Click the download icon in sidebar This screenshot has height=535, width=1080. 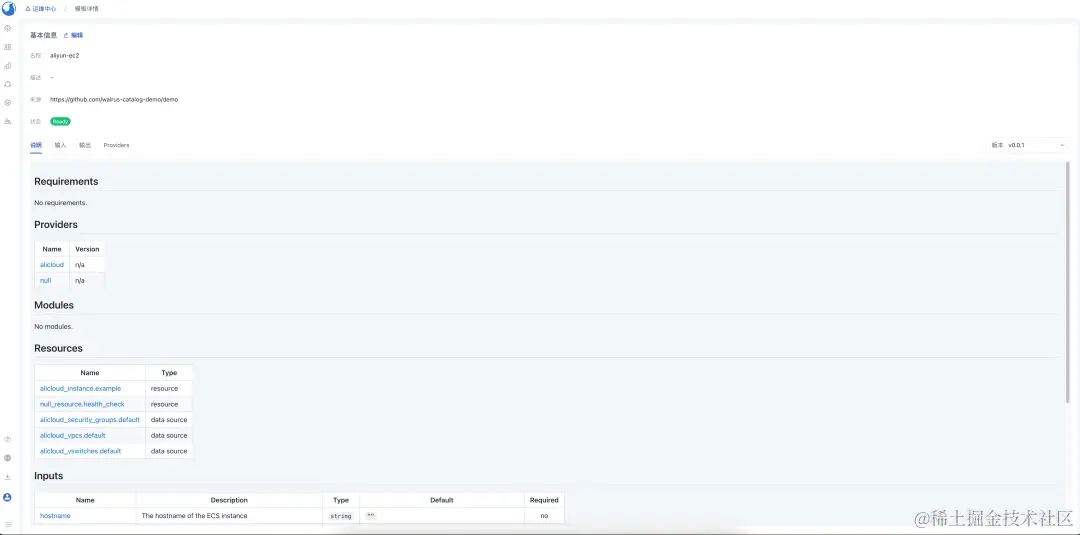pyautogui.click(x=8, y=476)
